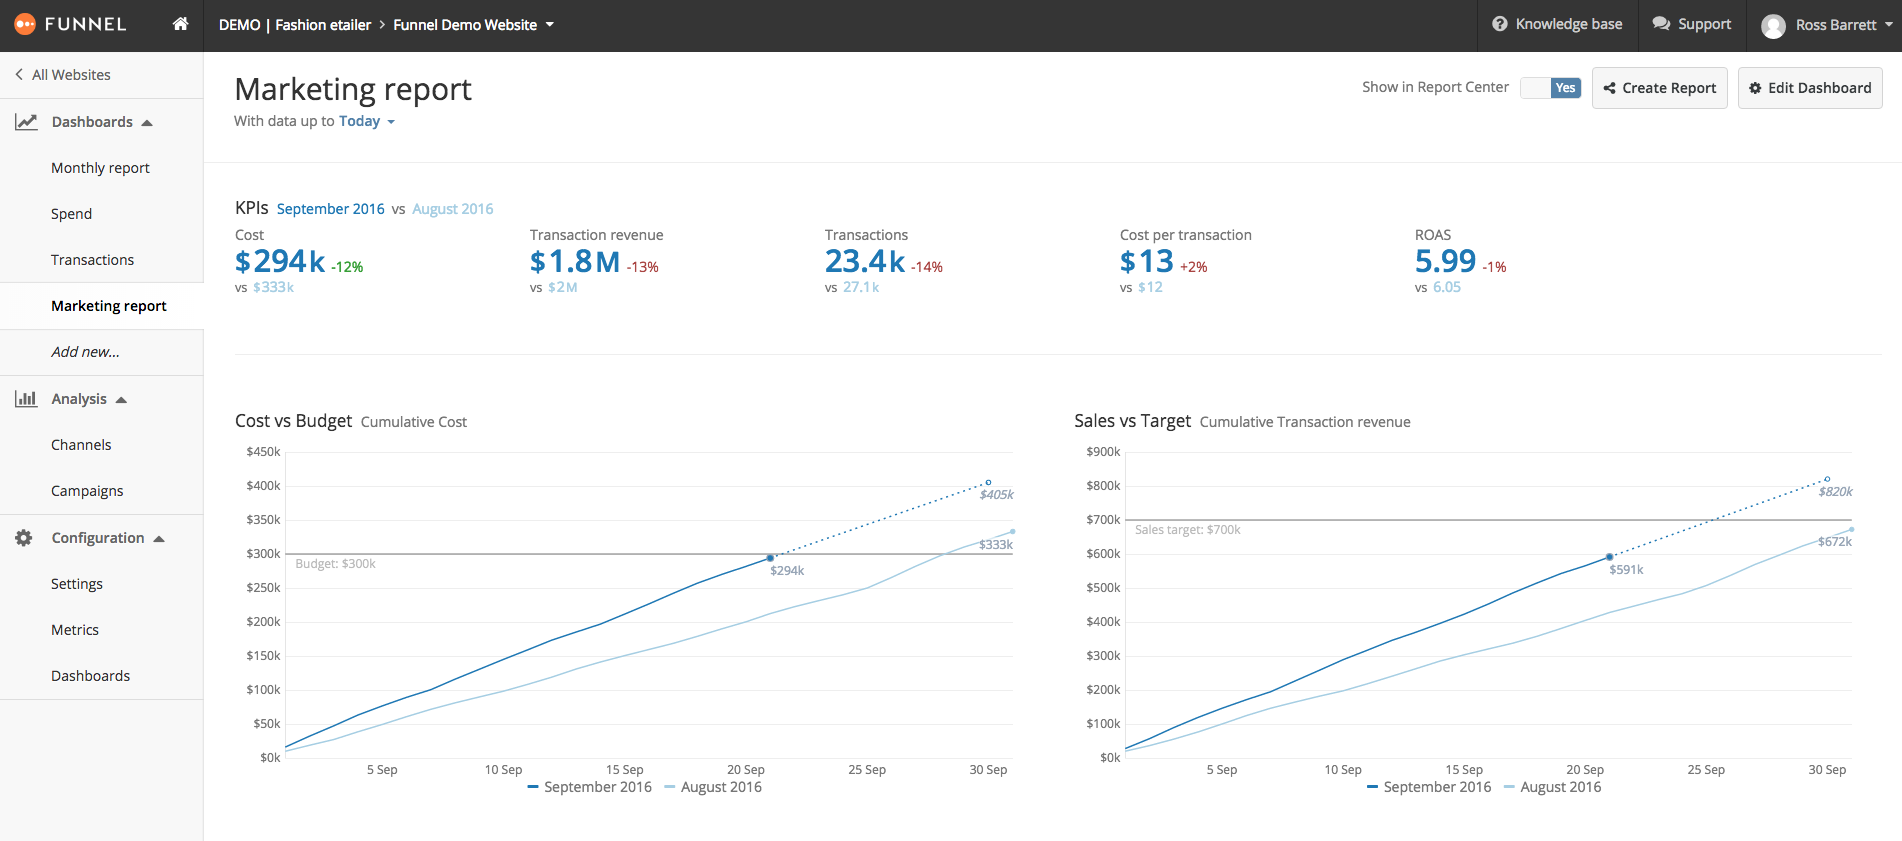Click the Support chat bubbles icon

point(1661,24)
